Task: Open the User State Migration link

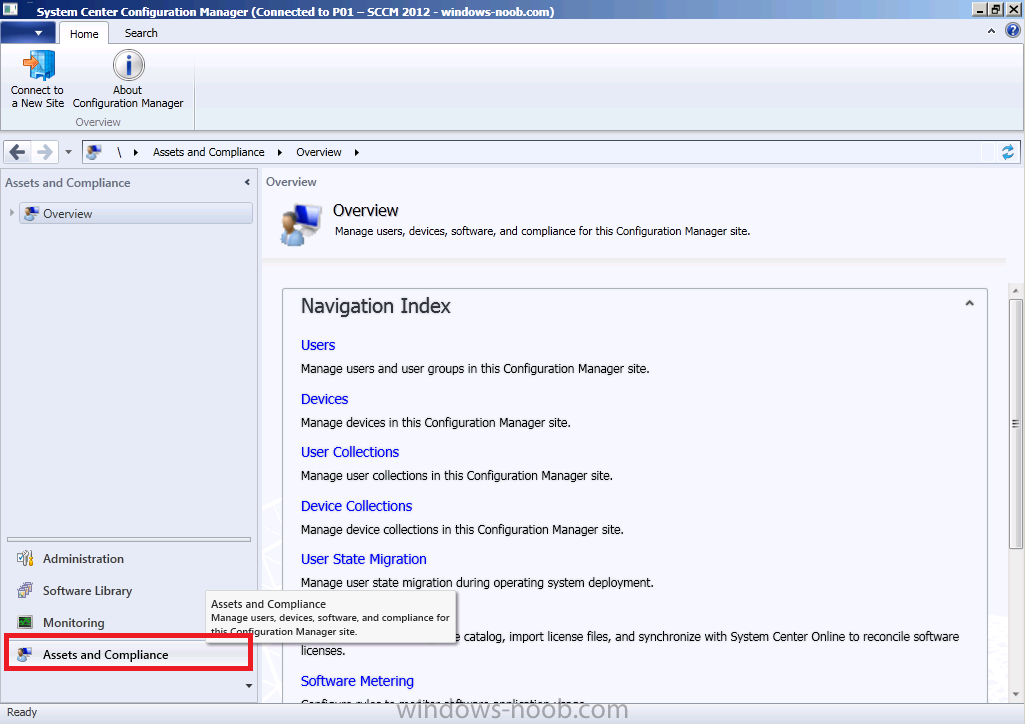Action: pyautogui.click(x=363, y=559)
